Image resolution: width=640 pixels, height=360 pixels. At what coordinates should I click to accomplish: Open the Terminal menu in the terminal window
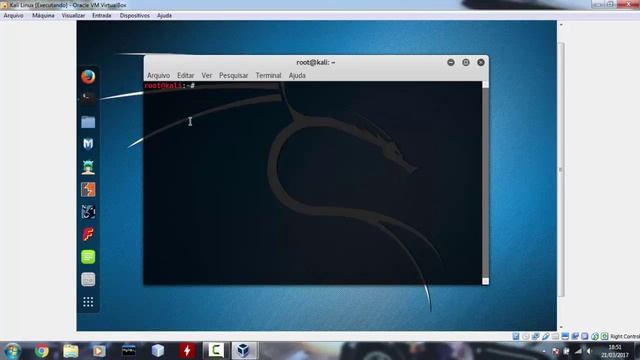pyautogui.click(x=268, y=76)
